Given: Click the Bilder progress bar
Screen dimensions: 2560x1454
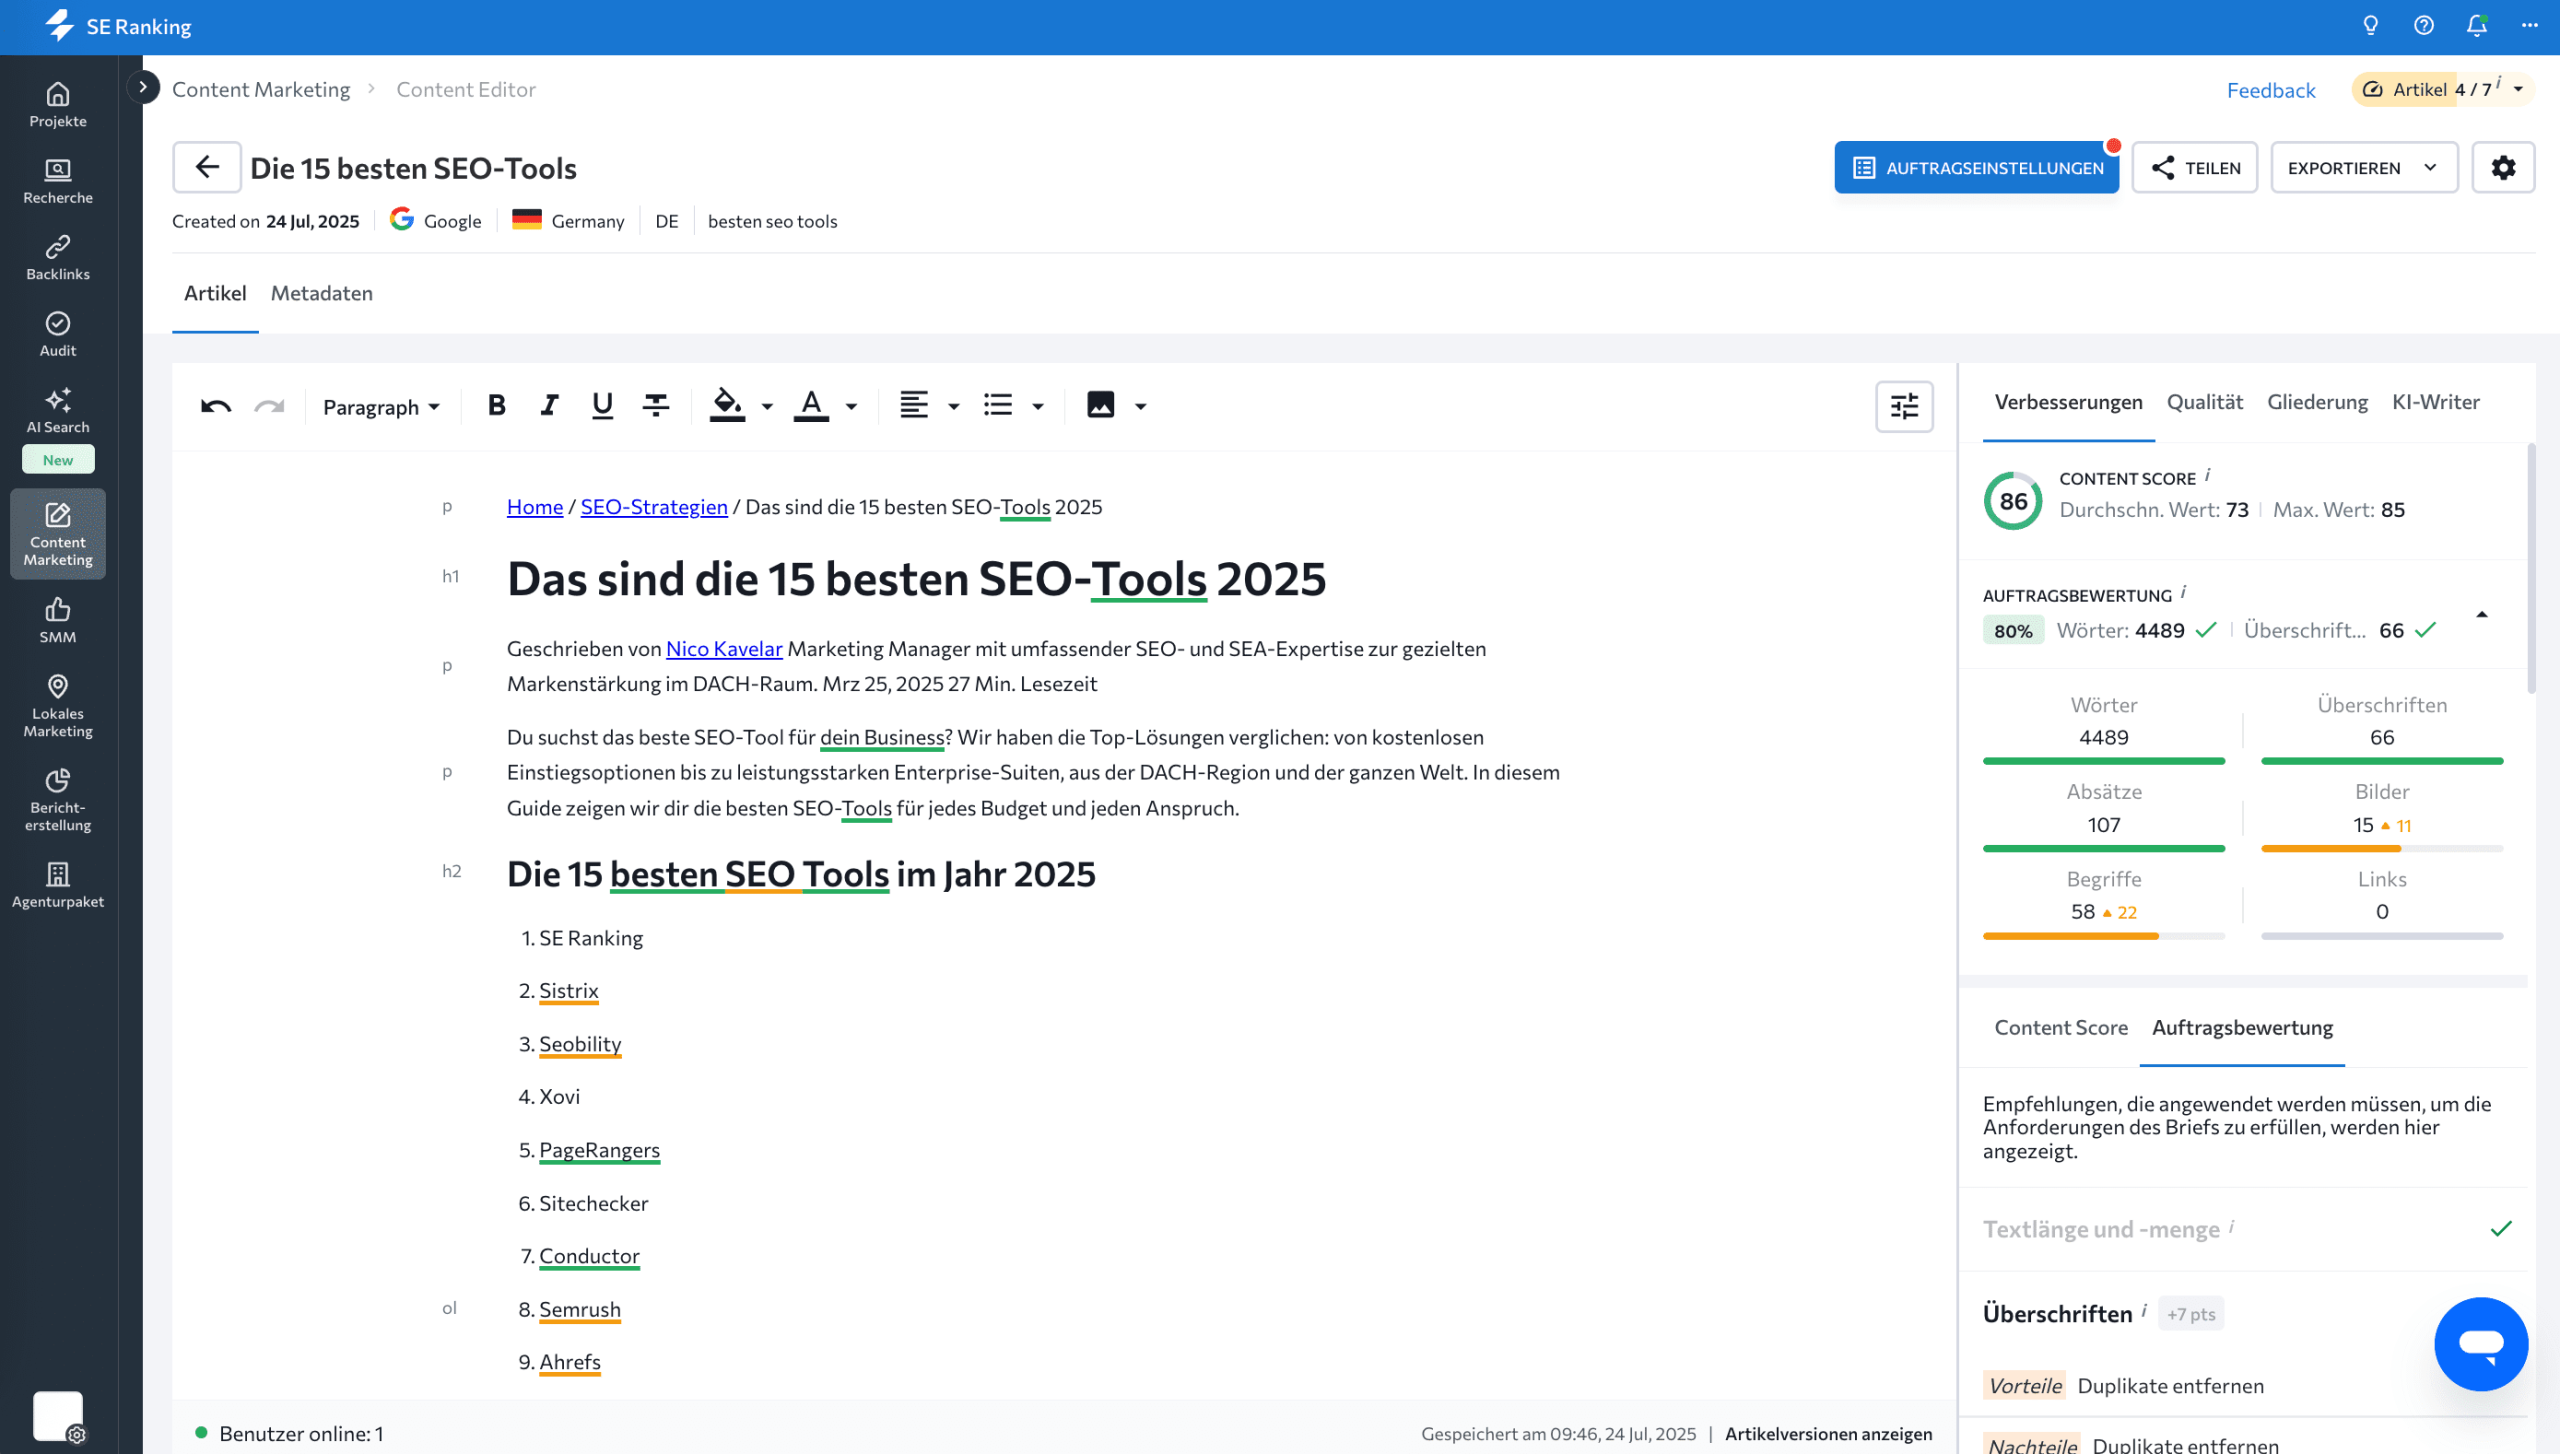Looking at the screenshot, I should [2382, 849].
